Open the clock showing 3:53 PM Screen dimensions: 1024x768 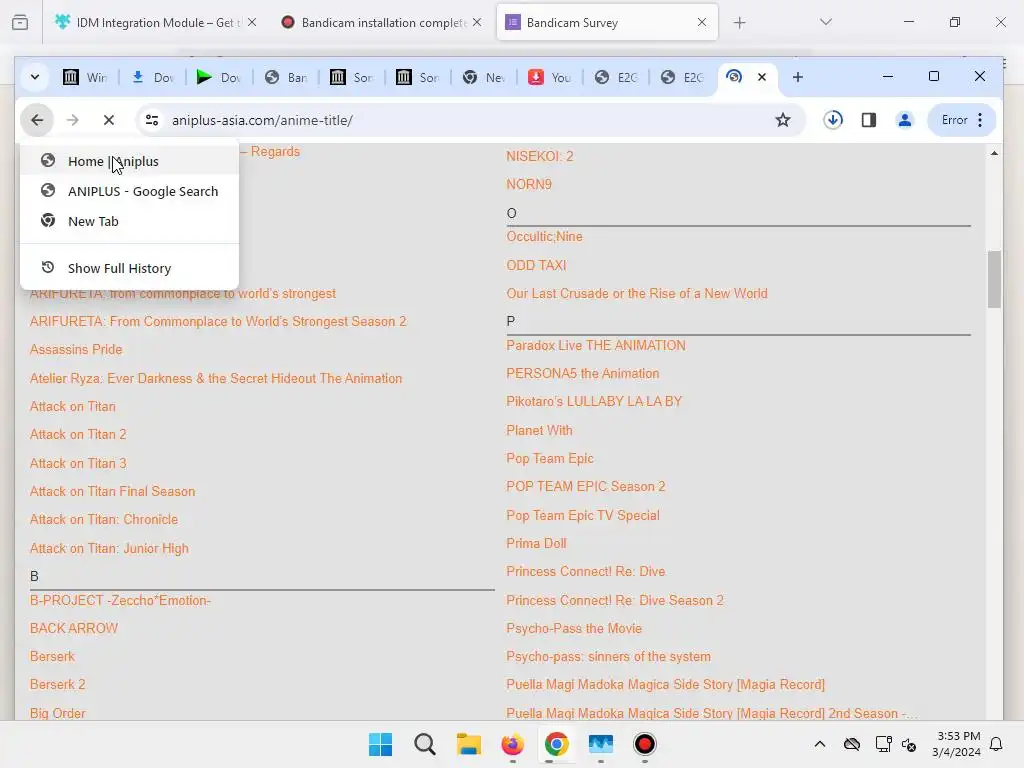[x=957, y=744]
